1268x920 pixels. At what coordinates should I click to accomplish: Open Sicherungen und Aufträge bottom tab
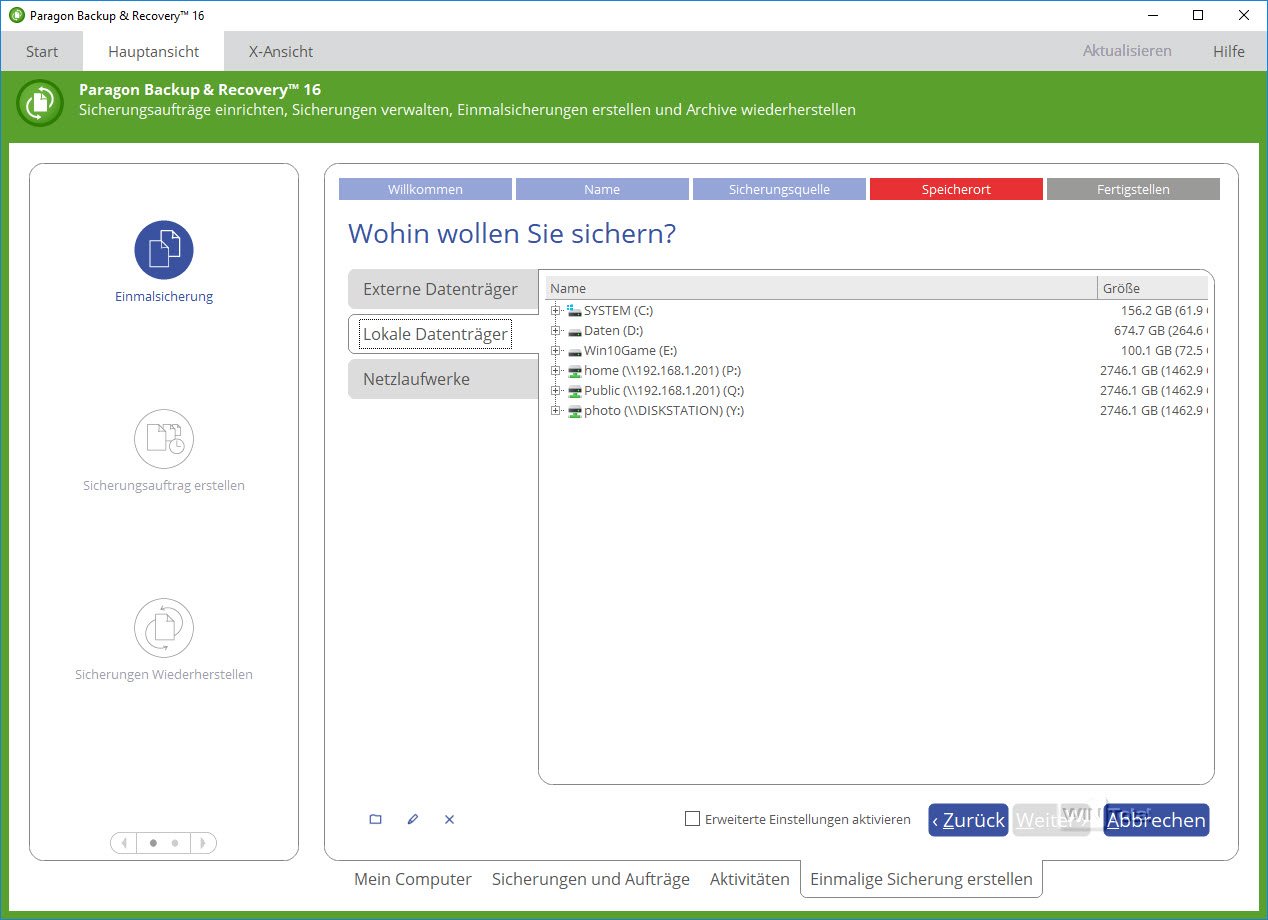pyautogui.click(x=591, y=879)
